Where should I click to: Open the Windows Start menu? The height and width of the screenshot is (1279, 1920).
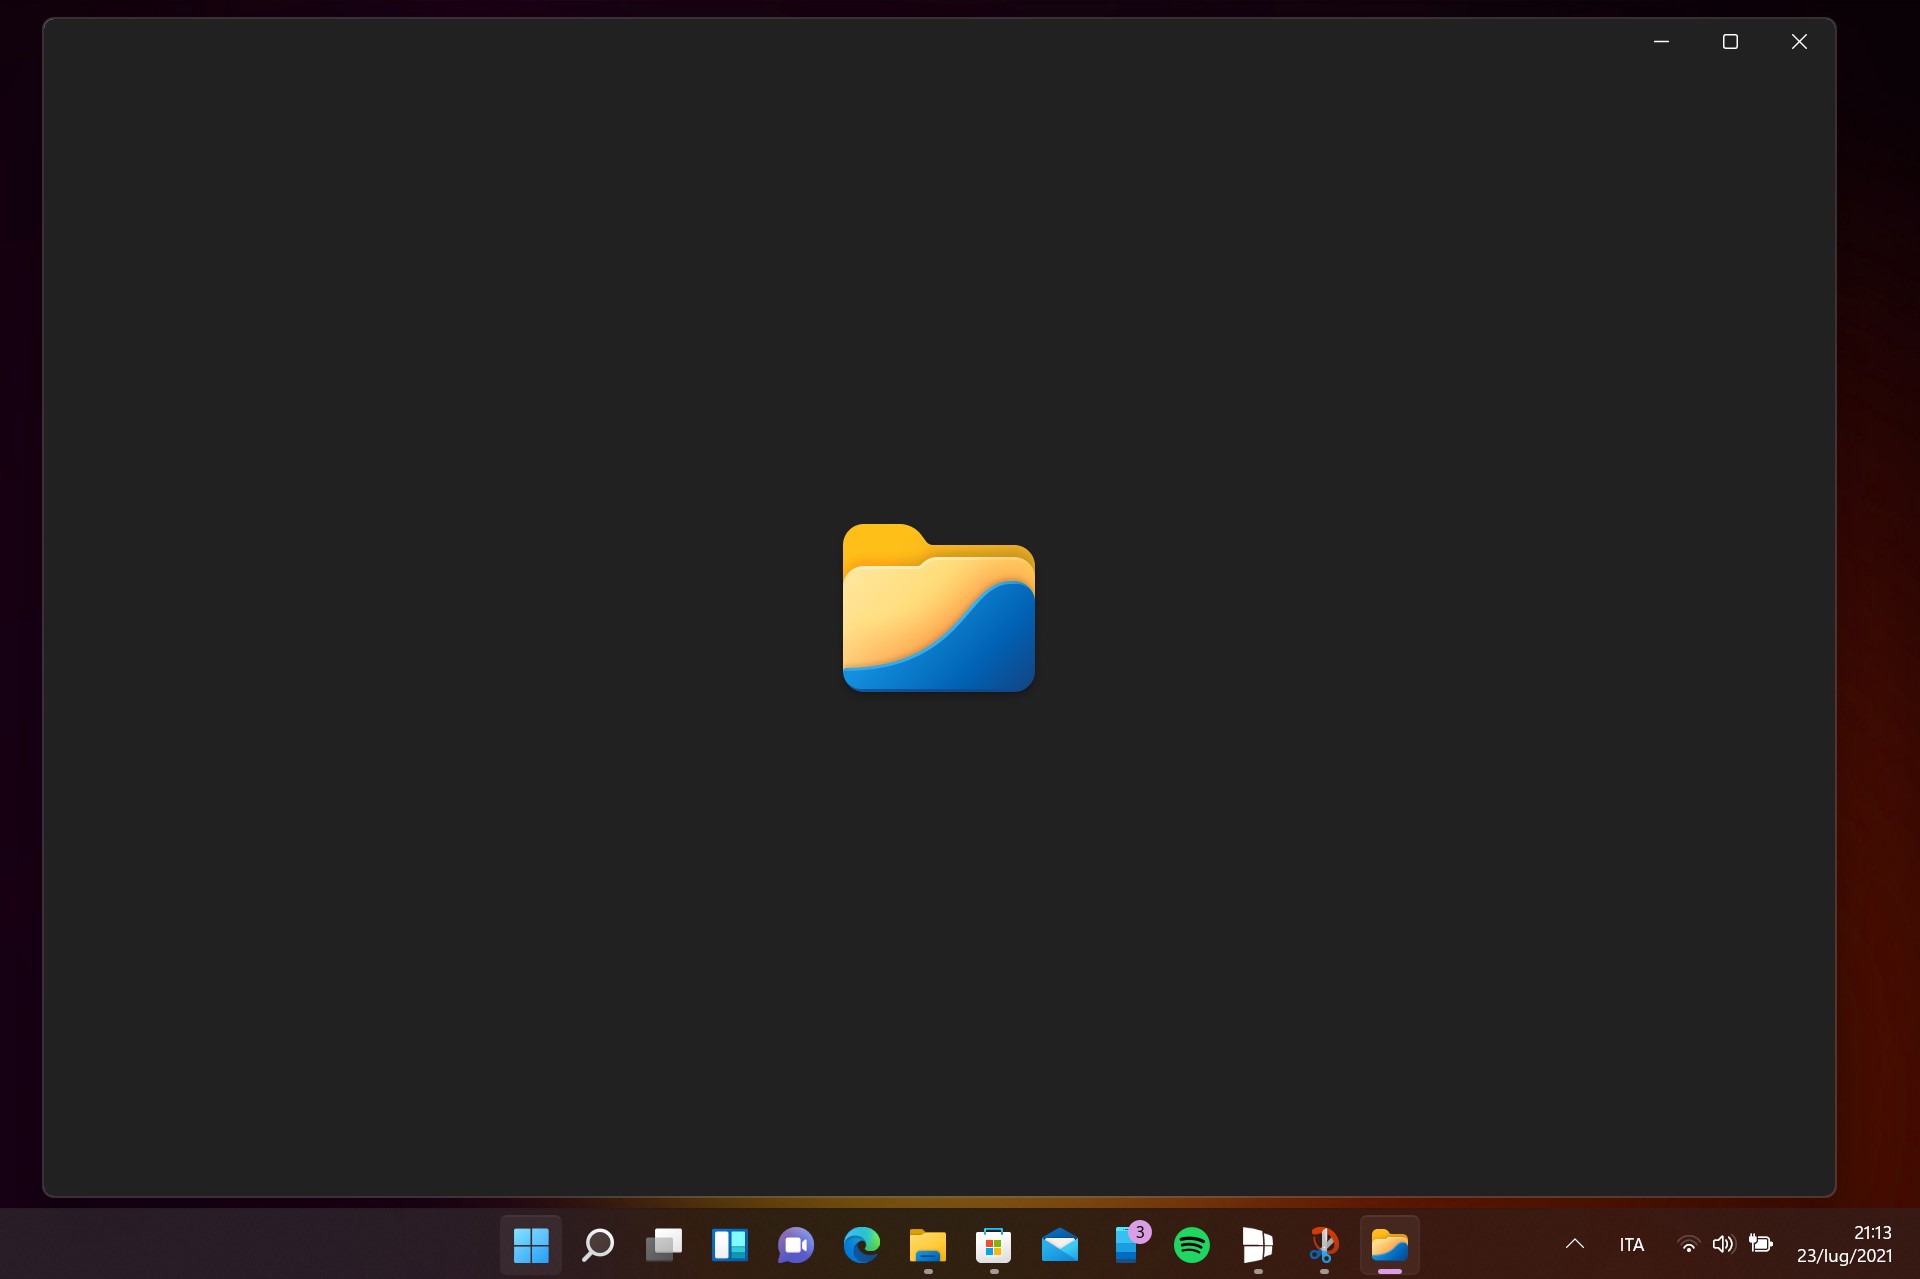pos(531,1245)
